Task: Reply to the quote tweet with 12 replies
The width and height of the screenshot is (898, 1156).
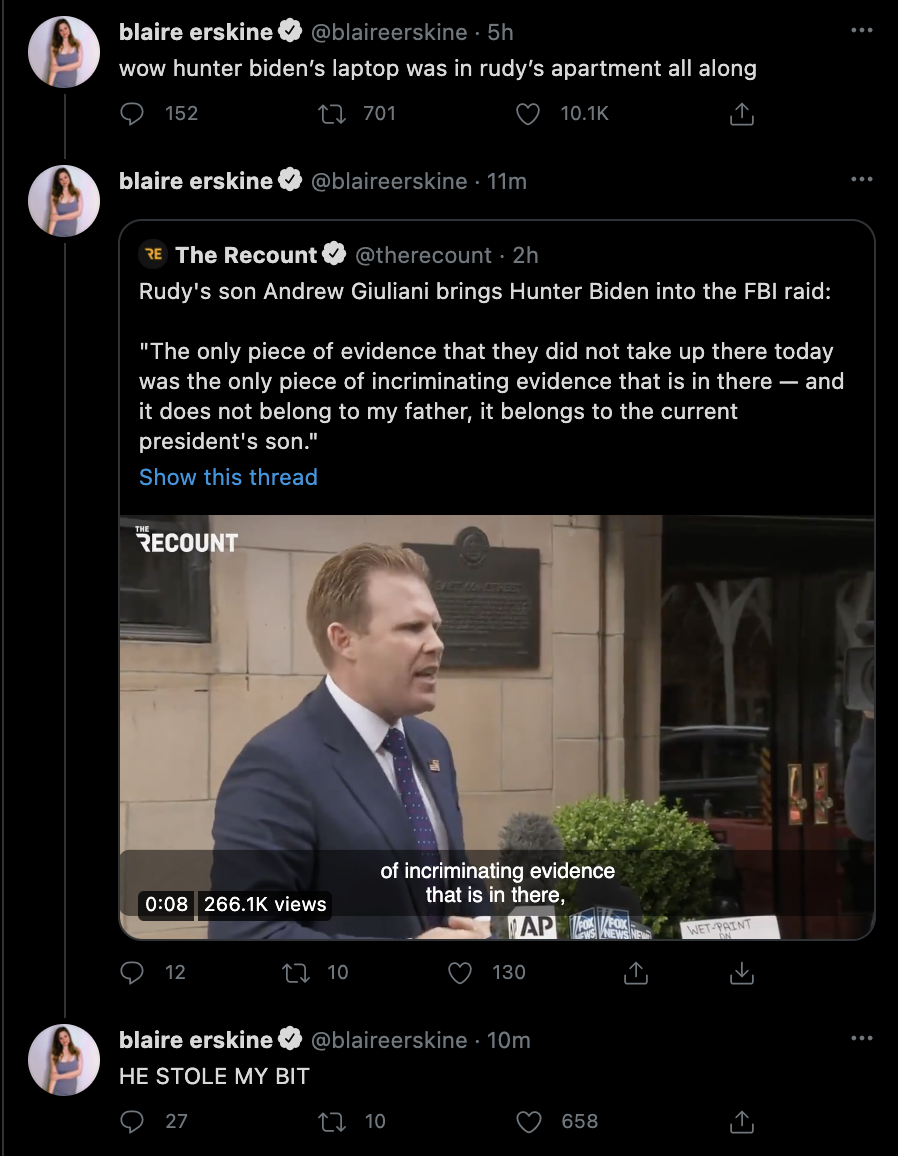Action: point(132,972)
